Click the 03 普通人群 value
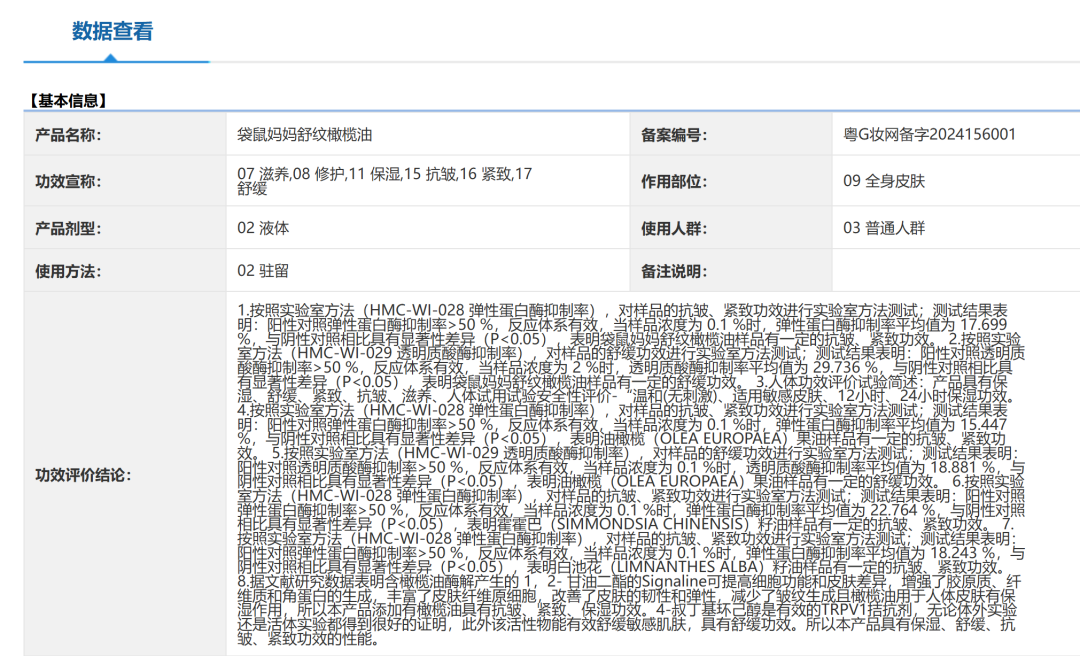 click(884, 228)
